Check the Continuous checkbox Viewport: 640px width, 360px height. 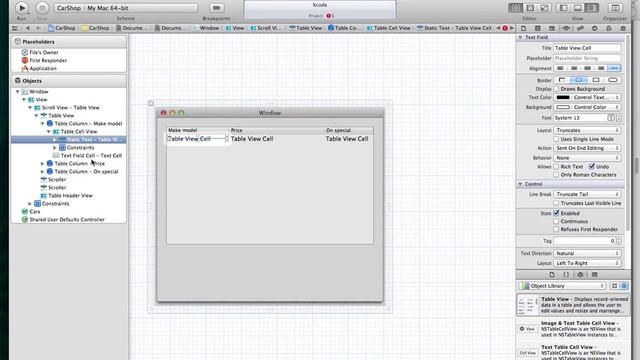556,221
